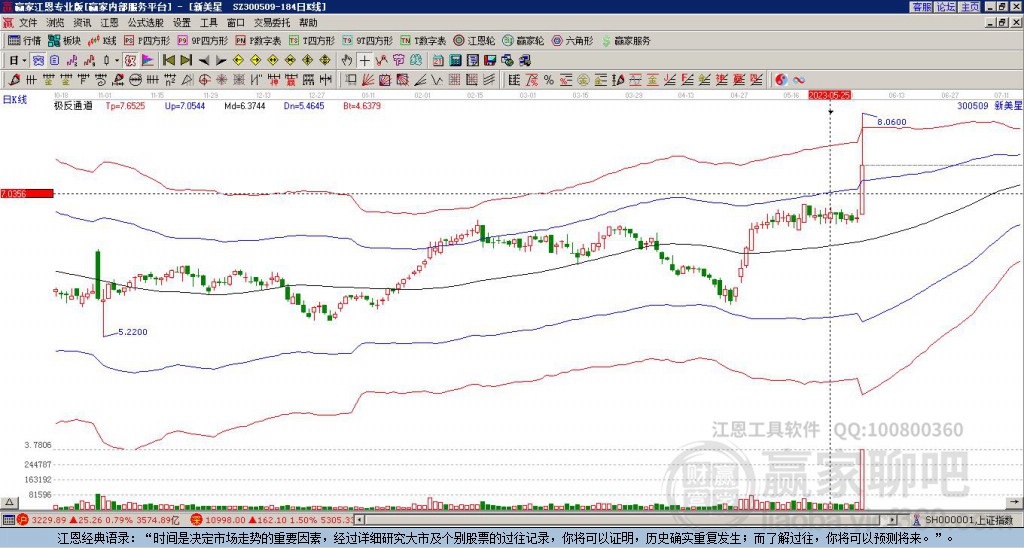Click the 2023-05-25 date marker
The height and width of the screenshot is (548, 1024).
coord(831,95)
